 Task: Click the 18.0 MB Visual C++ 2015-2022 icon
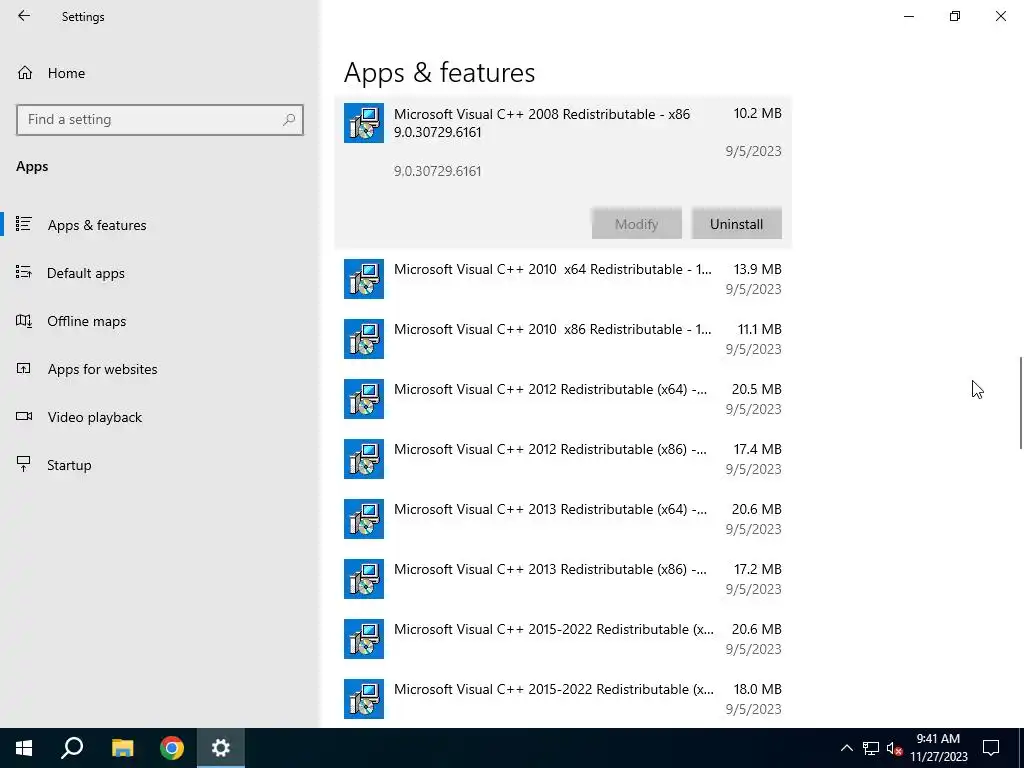point(364,699)
